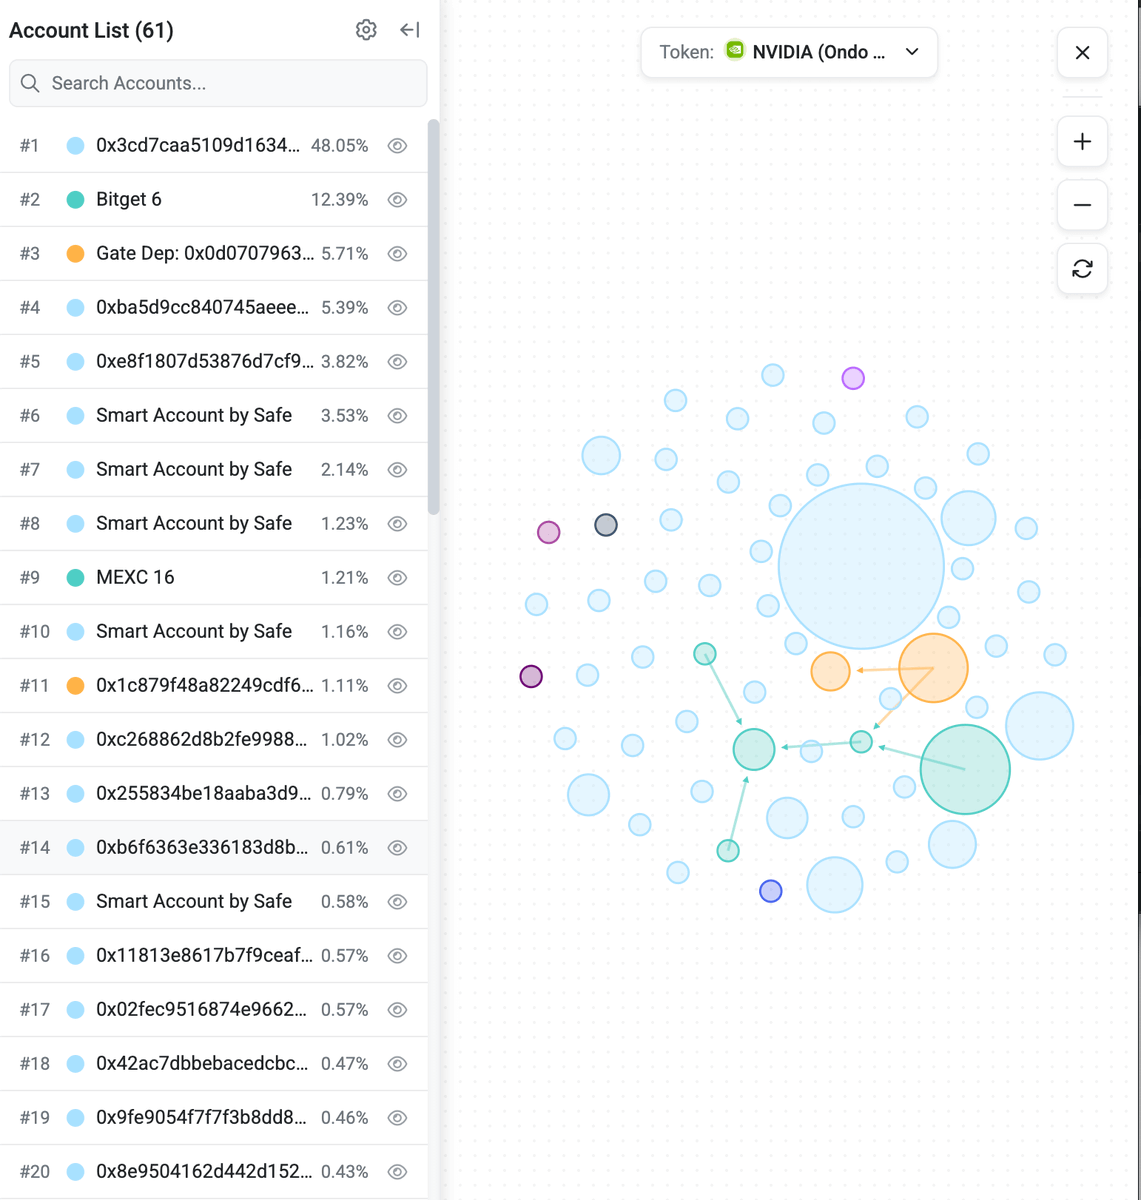Screen dimensions: 1141x1200
Task: Toggle eye for #11 0x1c879f48a82249cdf6
Action: (397, 686)
